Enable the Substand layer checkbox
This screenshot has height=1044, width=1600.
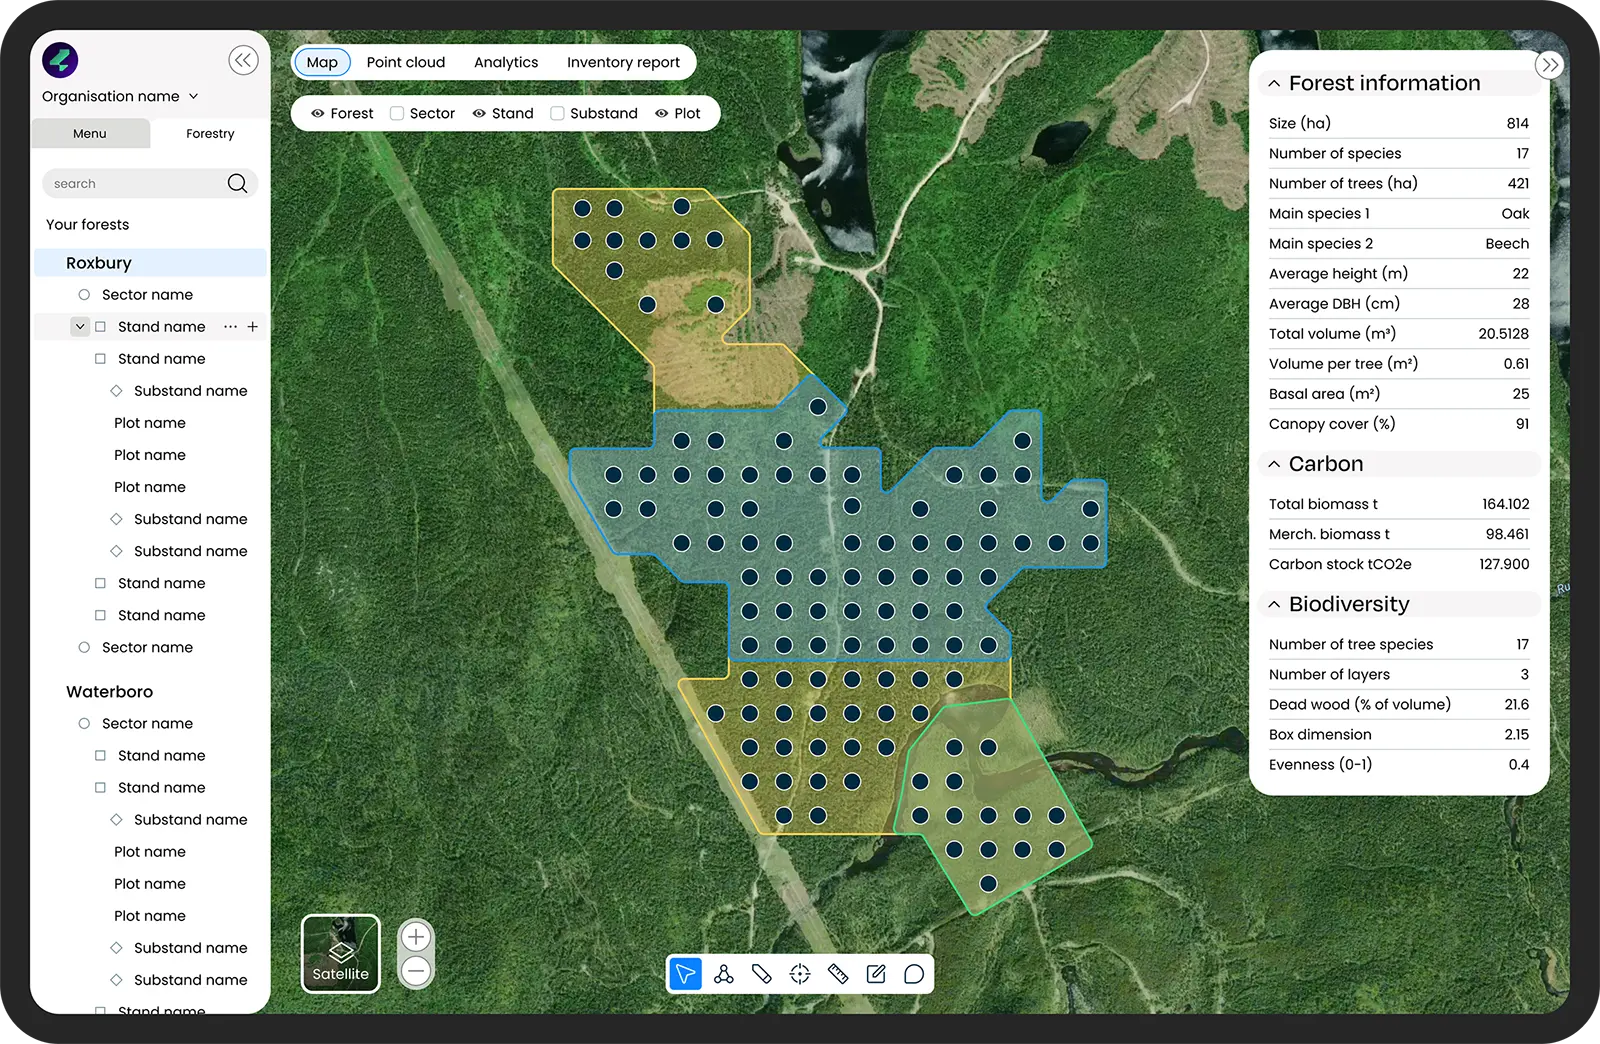[x=557, y=113]
